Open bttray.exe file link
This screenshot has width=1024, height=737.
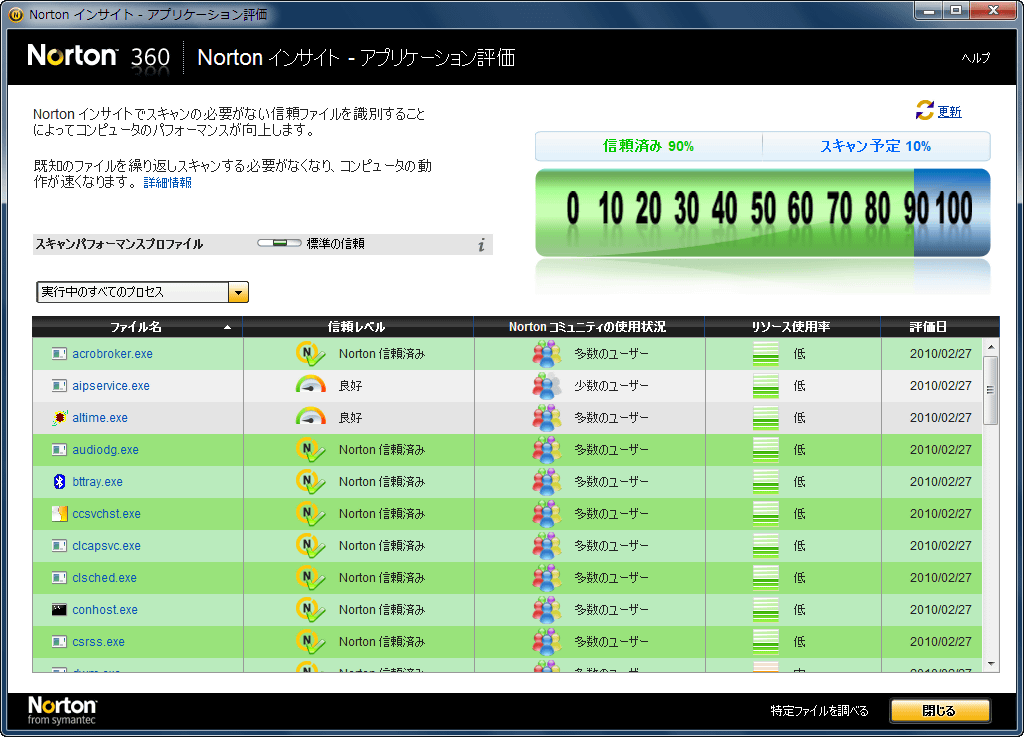pos(97,482)
